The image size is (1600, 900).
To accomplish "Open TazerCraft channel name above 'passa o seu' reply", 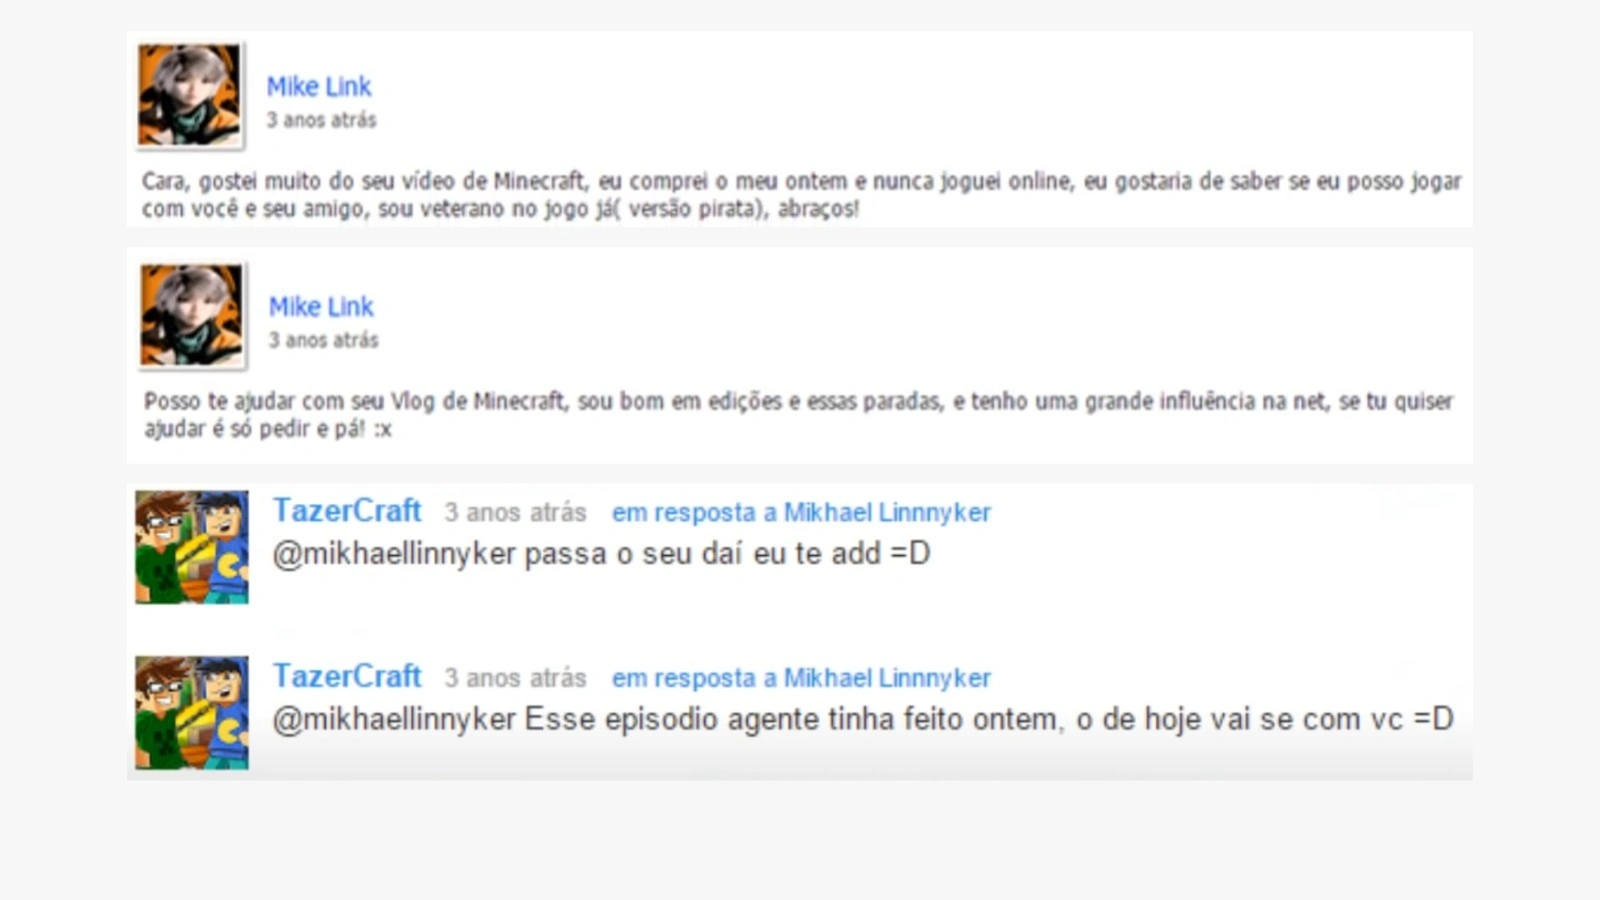I will pos(347,511).
